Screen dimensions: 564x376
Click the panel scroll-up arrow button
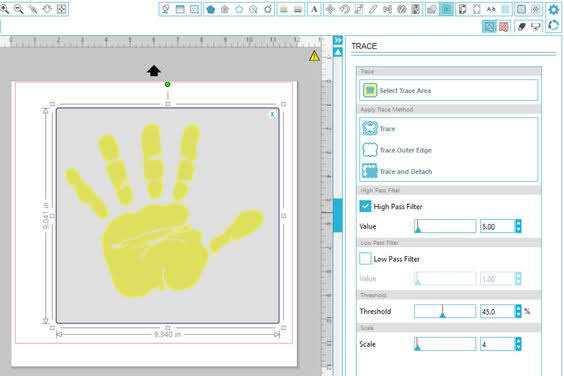pos(338,53)
